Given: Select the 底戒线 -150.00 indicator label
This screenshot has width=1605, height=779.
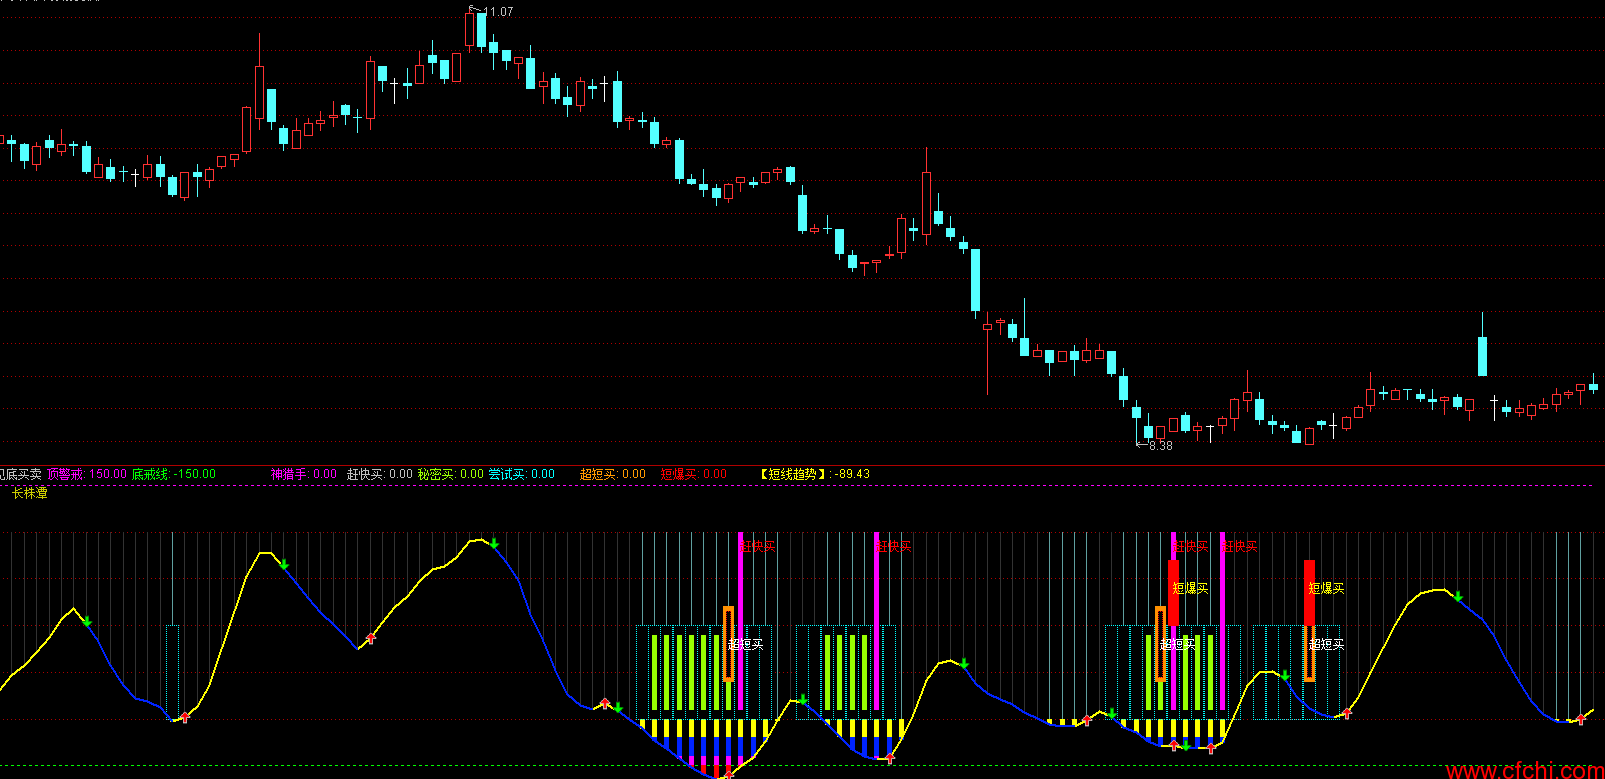Looking at the screenshot, I should click(x=174, y=474).
